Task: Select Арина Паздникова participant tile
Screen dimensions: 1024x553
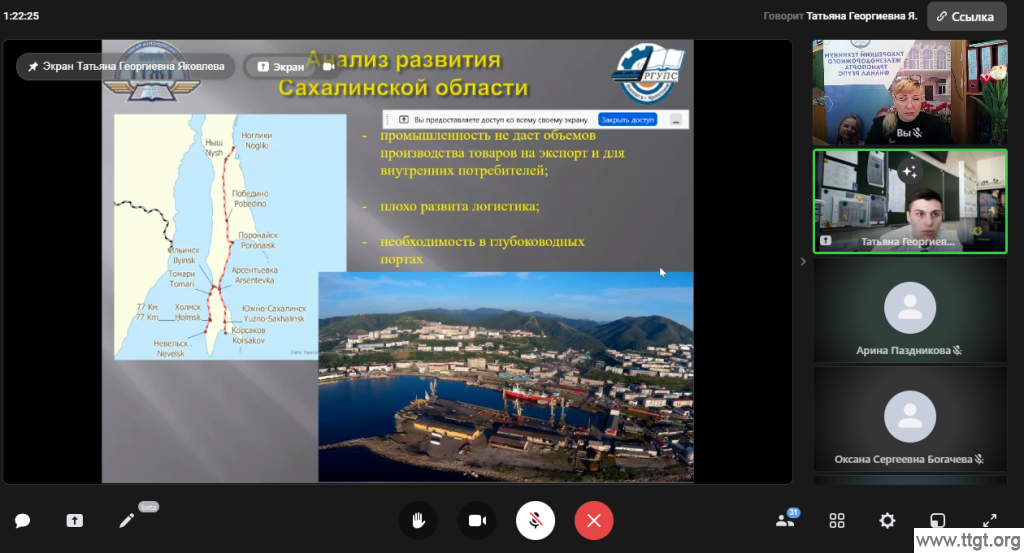Action: 909,310
